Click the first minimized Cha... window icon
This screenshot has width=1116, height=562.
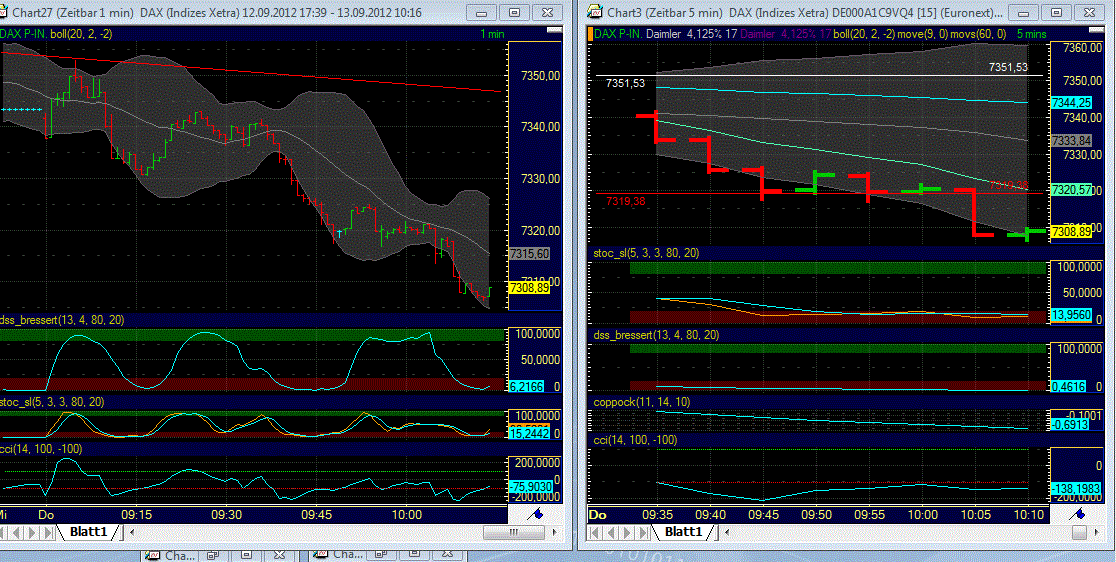[152, 555]
